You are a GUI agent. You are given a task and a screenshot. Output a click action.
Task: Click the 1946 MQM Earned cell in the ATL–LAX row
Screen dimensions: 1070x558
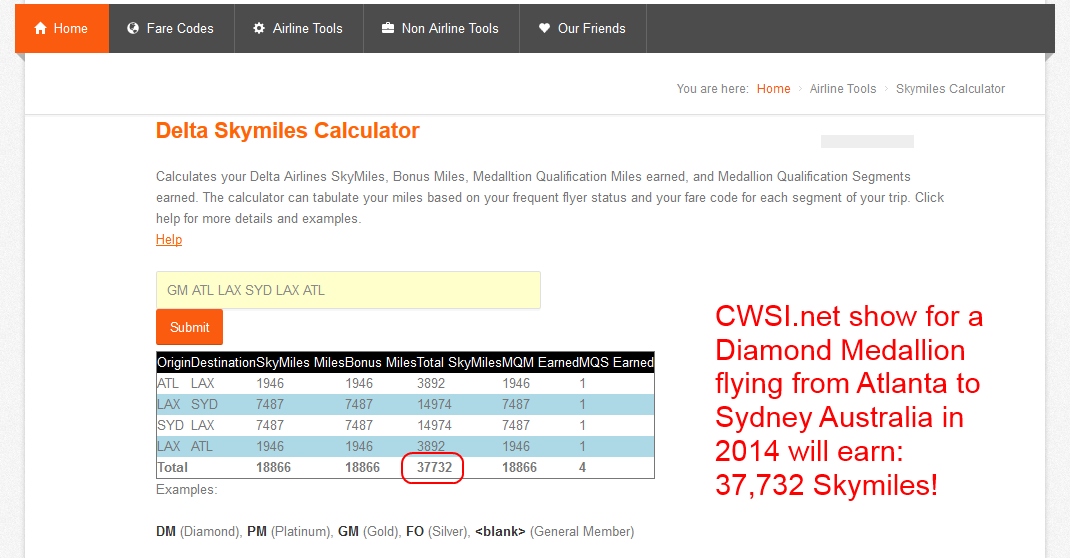tap(516, 383)
